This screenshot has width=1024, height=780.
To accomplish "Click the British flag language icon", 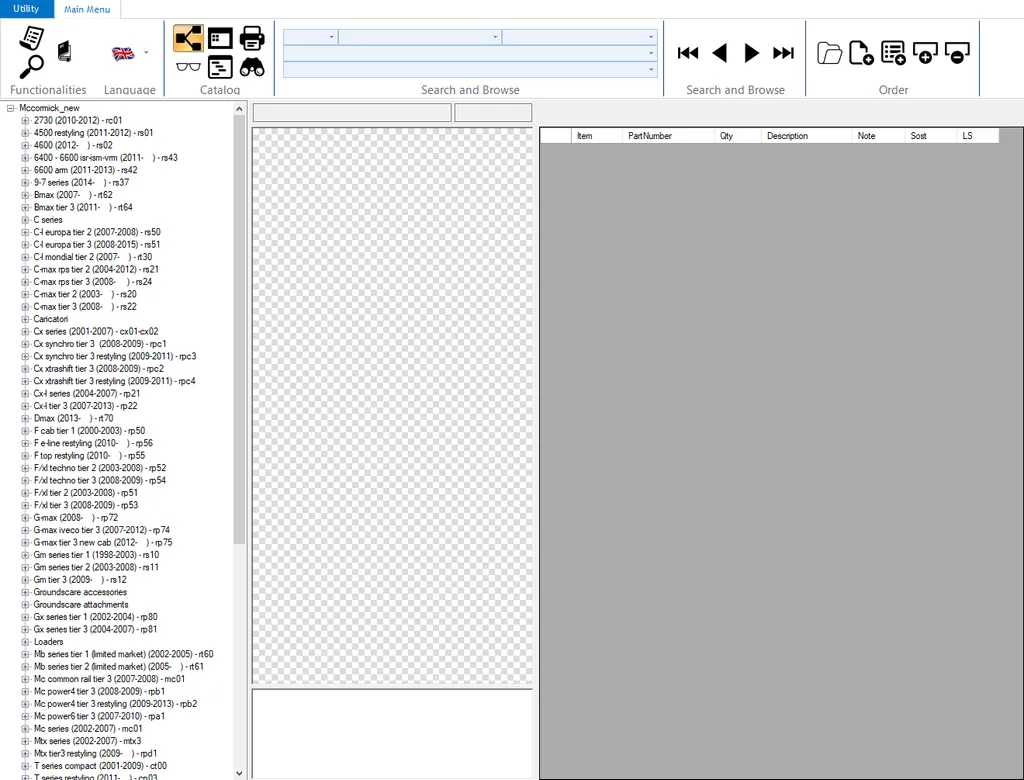I will point(123,54).
